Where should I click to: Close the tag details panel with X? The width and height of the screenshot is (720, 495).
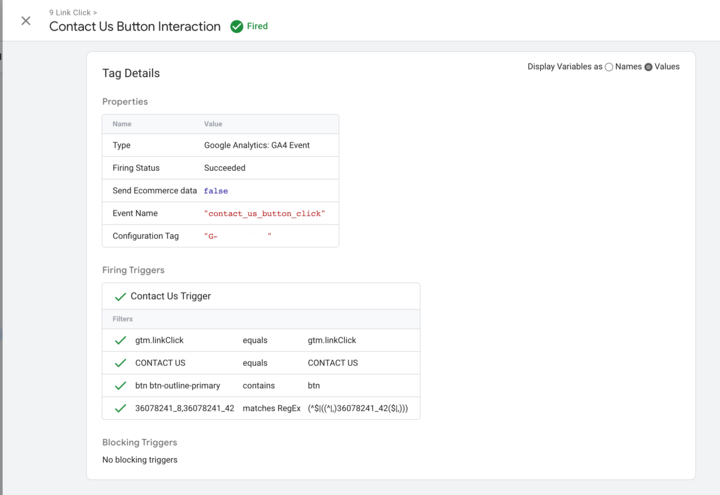coord(26,21)
